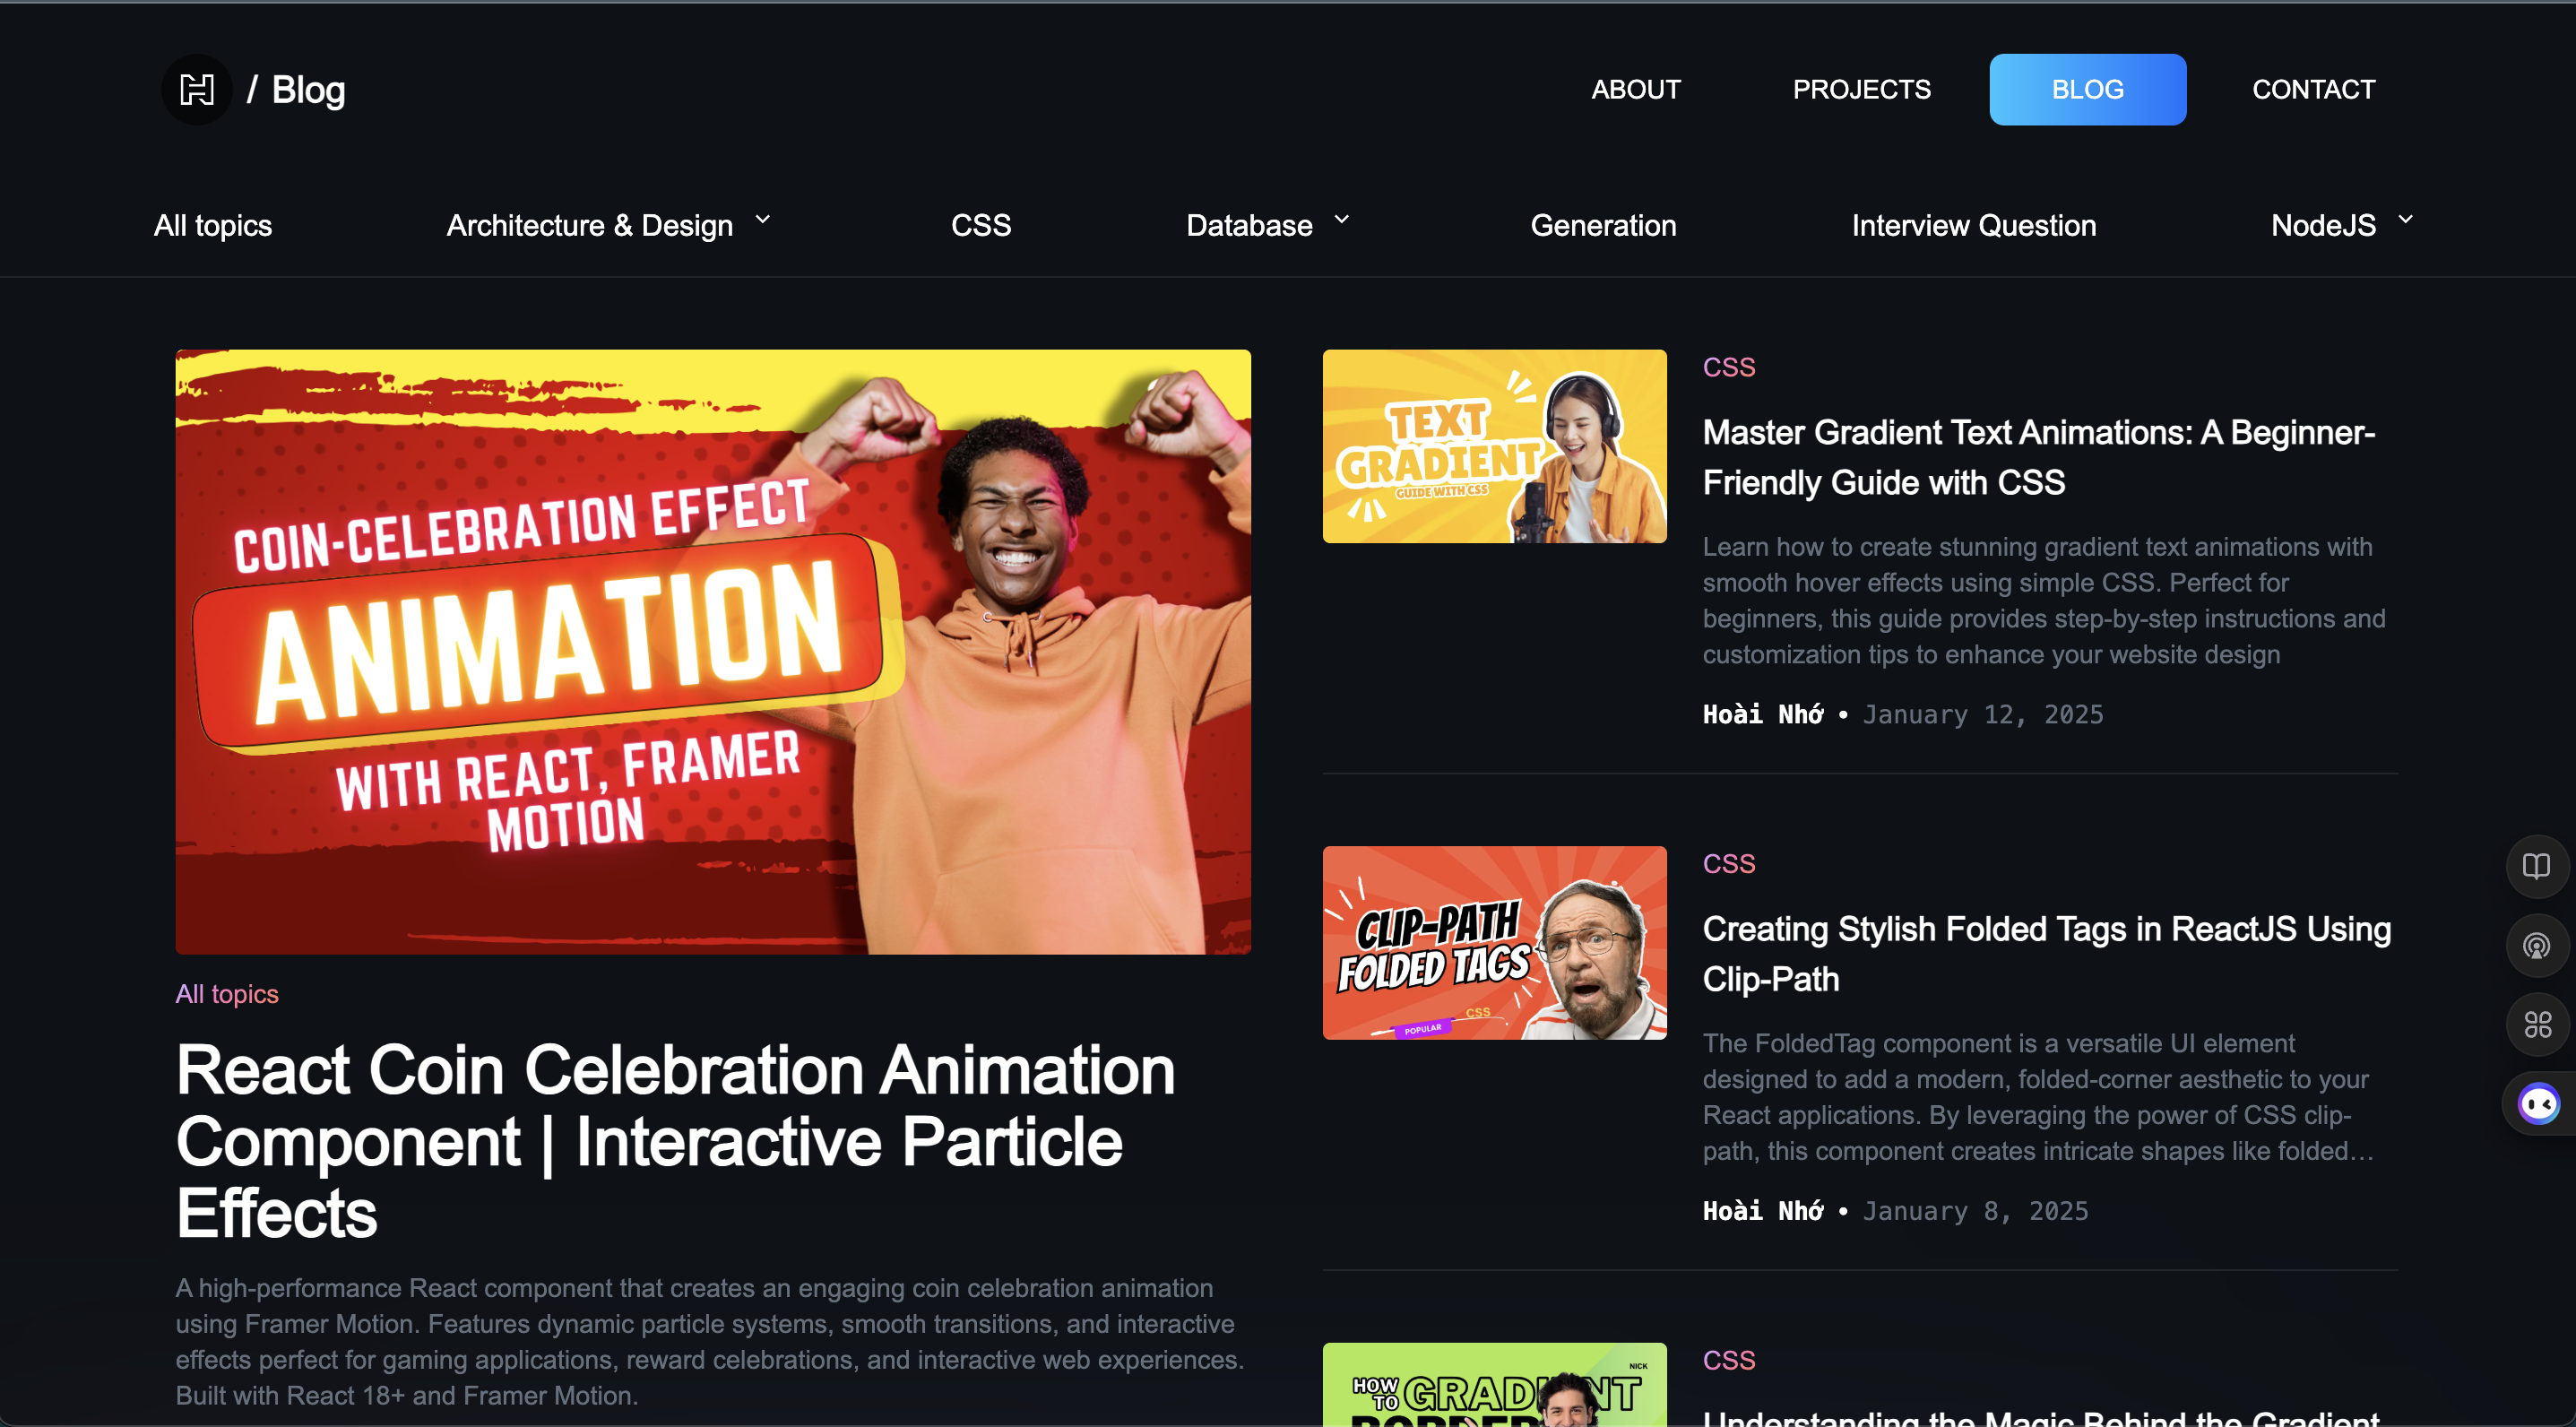Click CSS tag above Gradient Text article
This screenshot has width=2576, height=1427.
coord(1729,367)
